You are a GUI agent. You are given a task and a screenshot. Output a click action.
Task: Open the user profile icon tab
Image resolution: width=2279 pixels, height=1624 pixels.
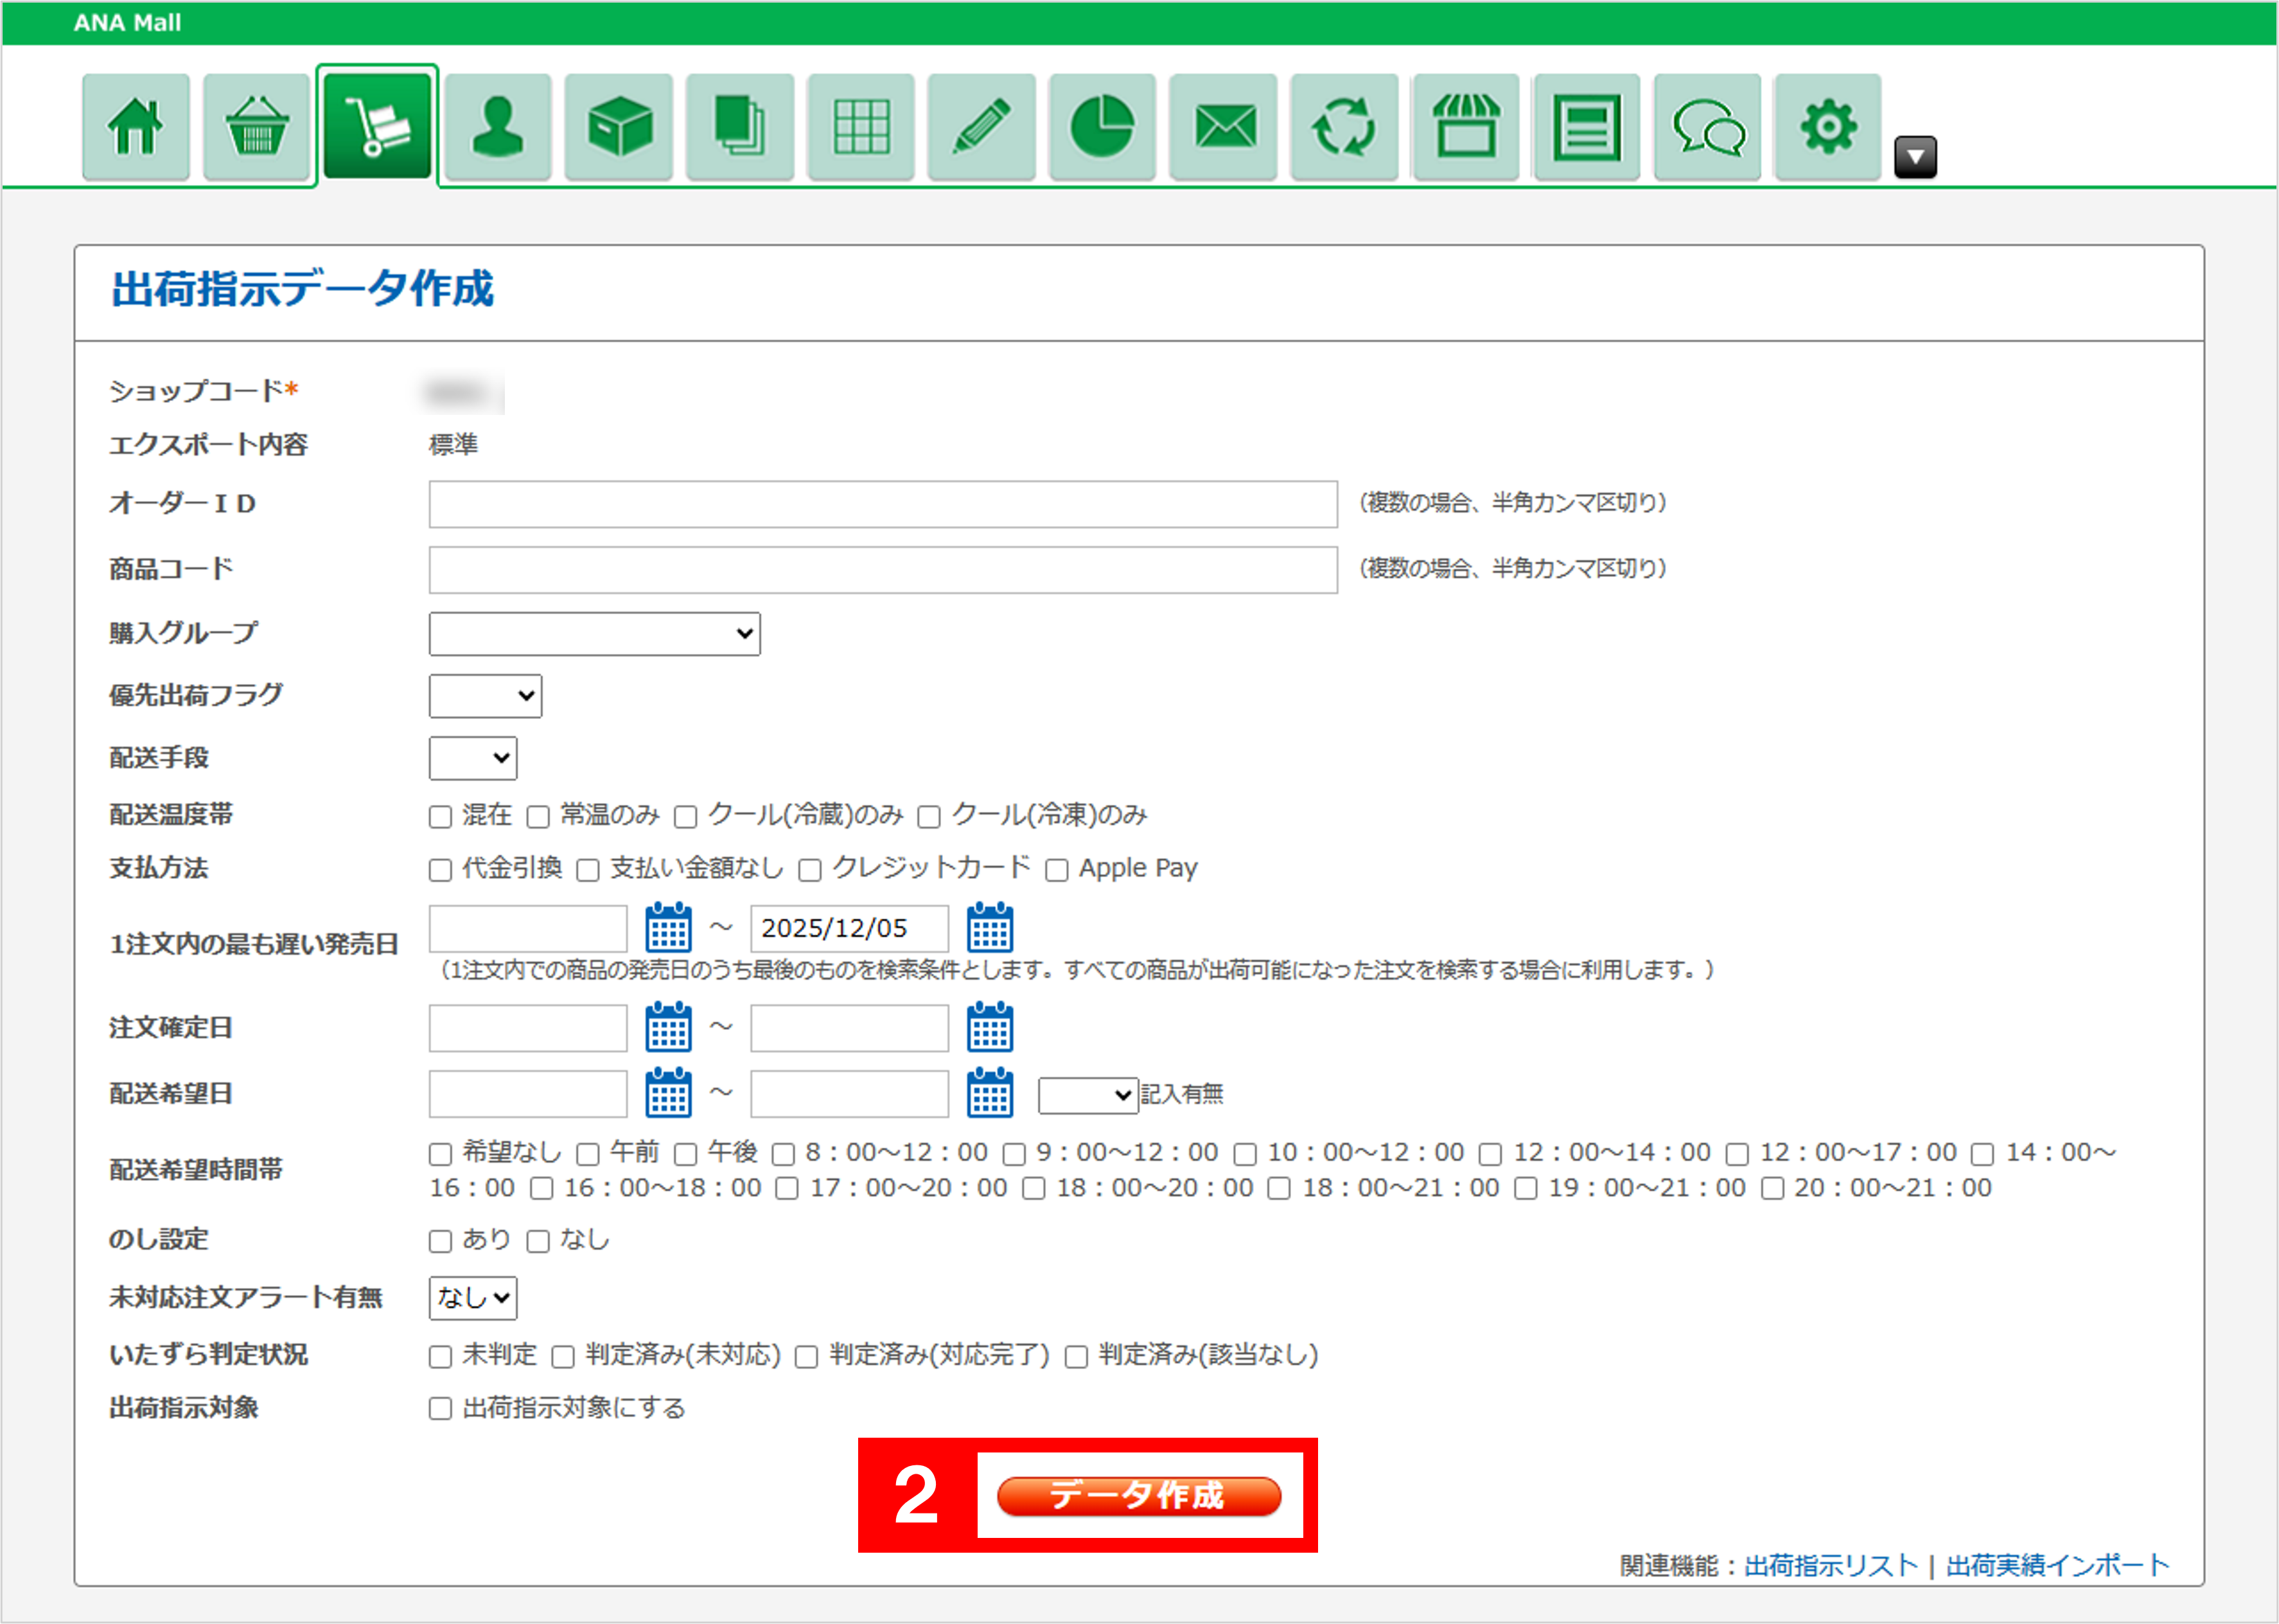(x=498, y=127)
